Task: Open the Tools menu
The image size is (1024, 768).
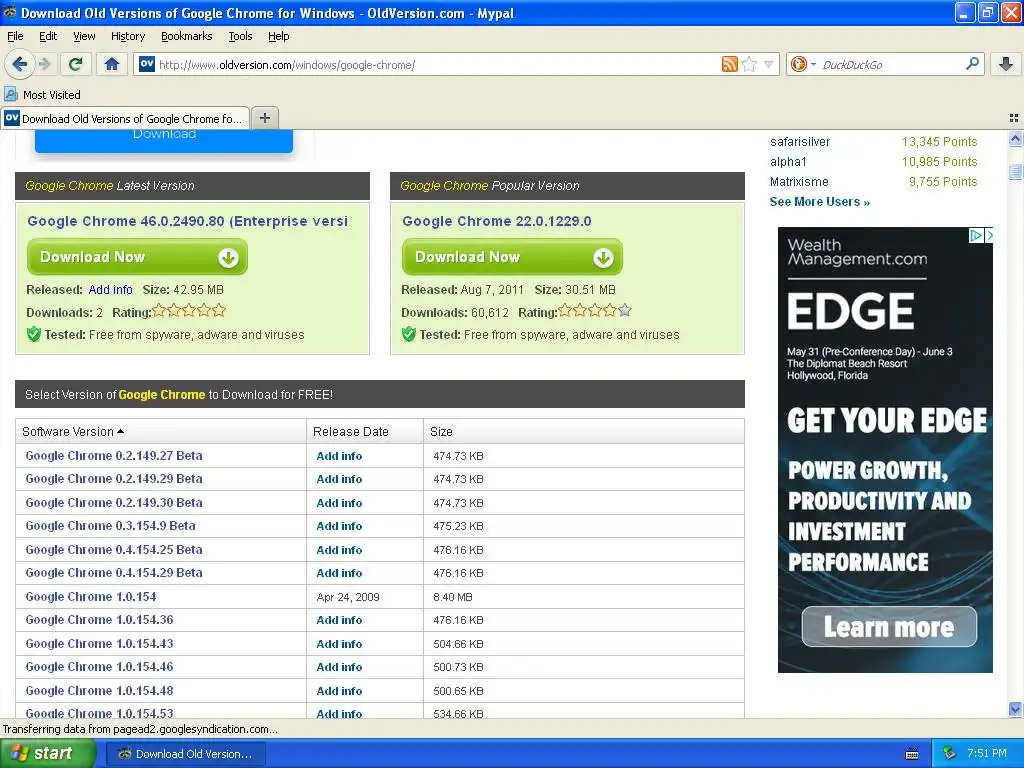Action: [x=240, y=36]
